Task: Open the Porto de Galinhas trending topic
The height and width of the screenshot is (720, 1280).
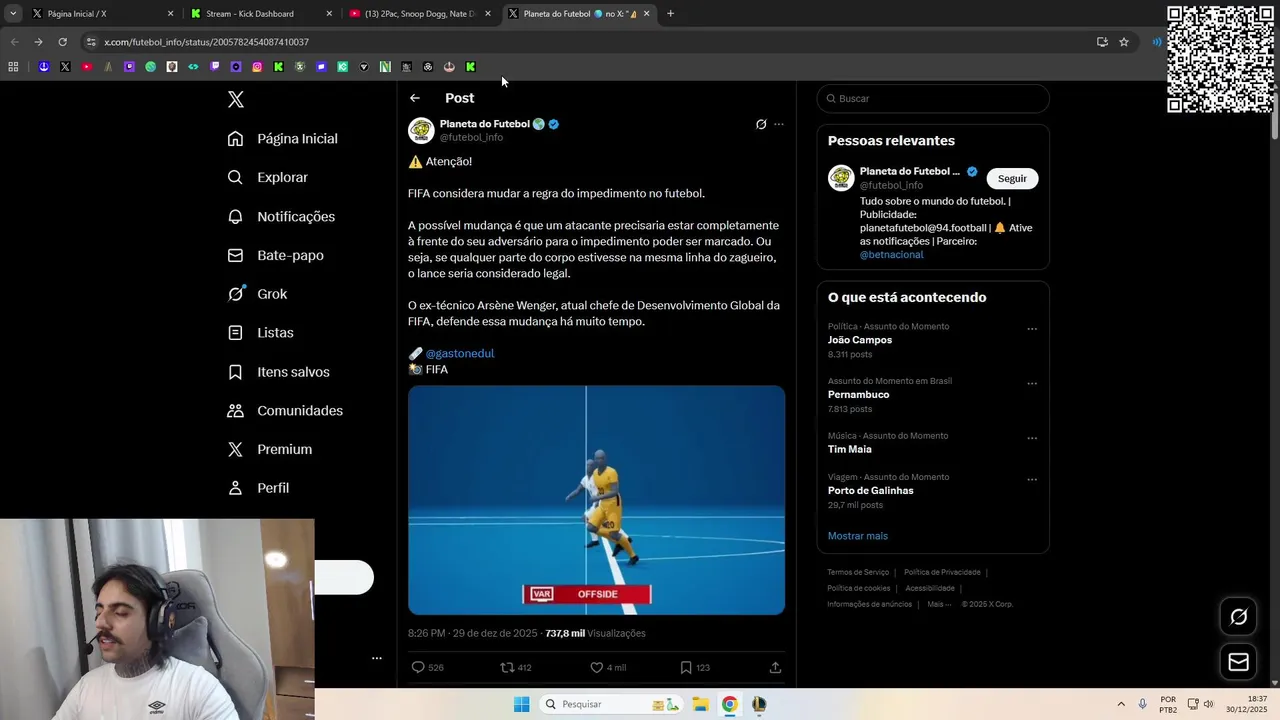Action: 870,490
